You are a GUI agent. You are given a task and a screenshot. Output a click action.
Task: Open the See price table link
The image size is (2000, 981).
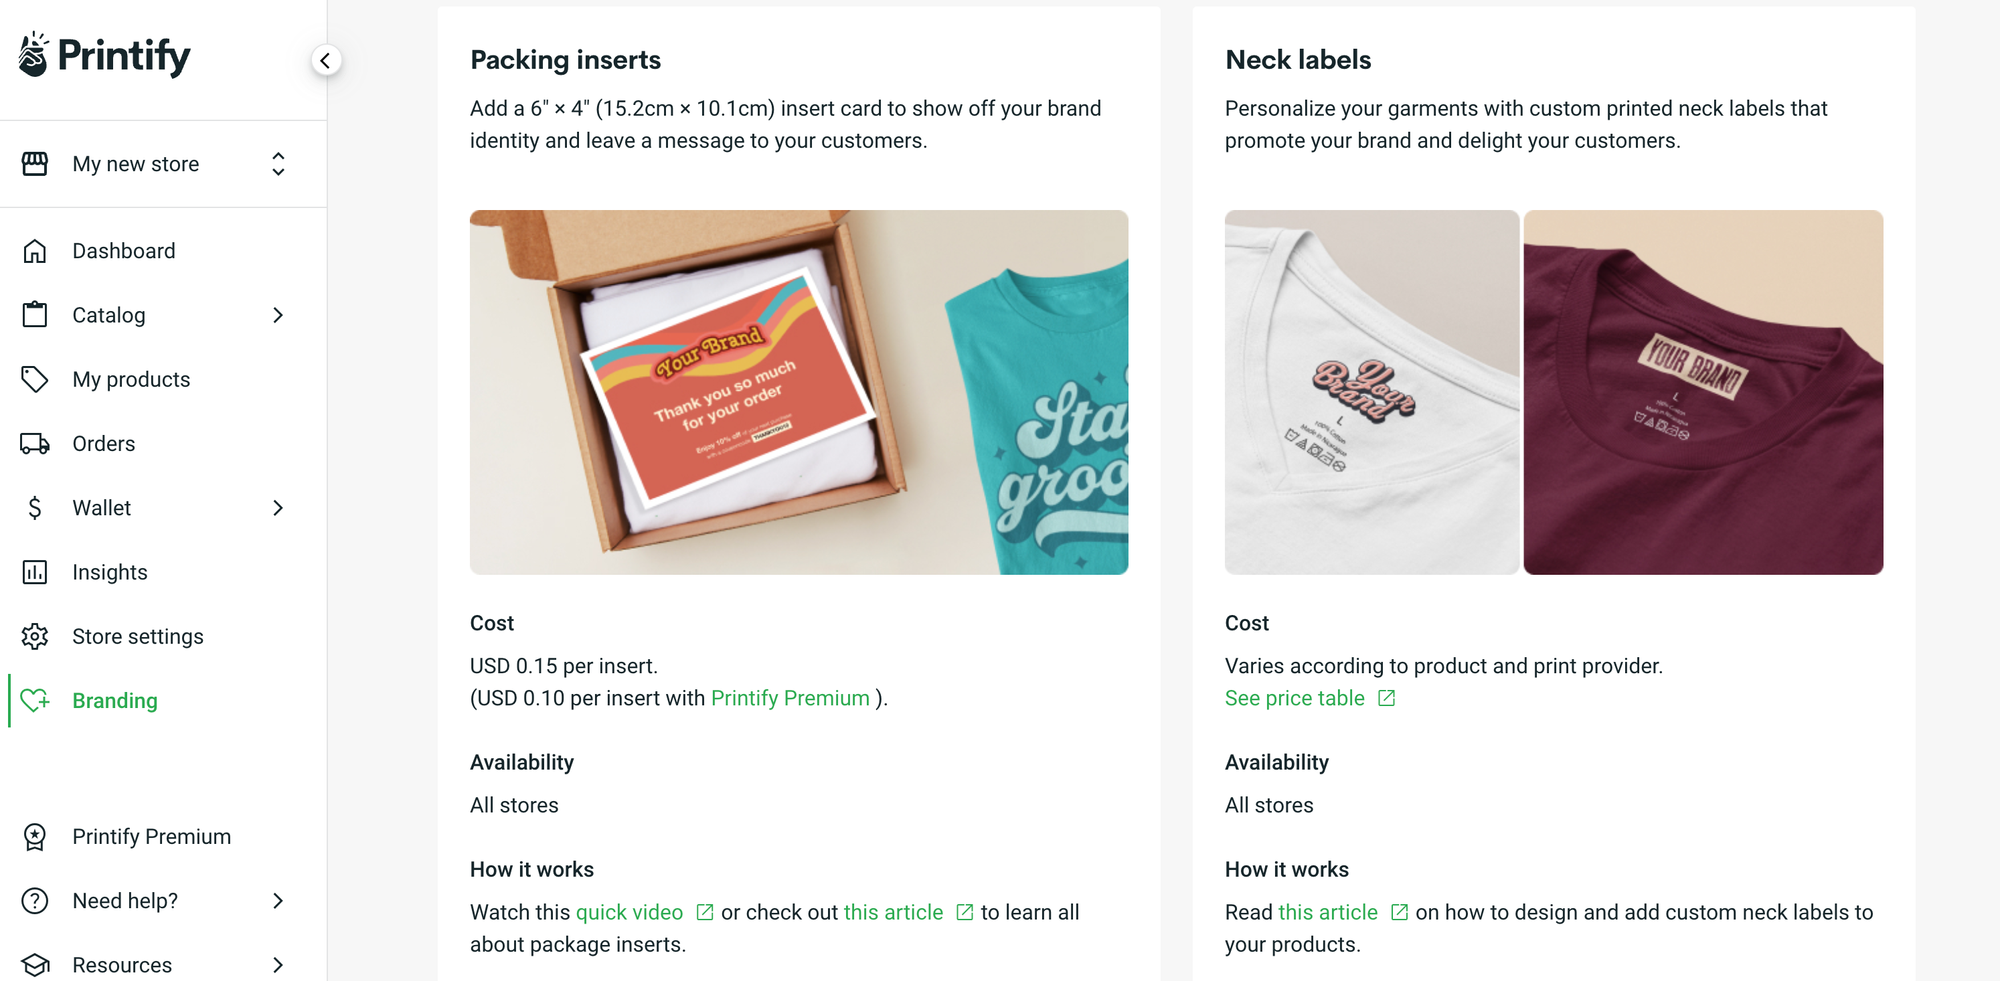pyautogui.click(x=1294, y=698)
